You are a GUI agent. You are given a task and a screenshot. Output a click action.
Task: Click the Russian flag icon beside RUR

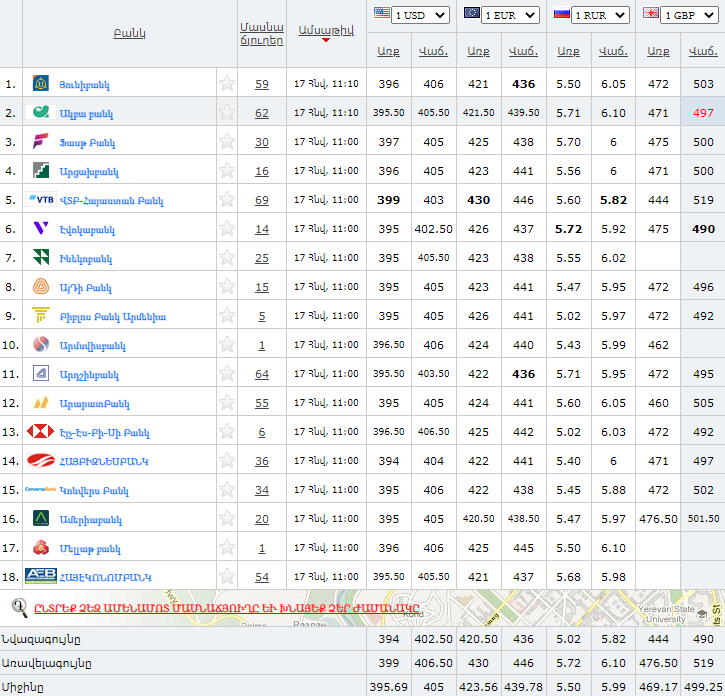tap(561, 13)
